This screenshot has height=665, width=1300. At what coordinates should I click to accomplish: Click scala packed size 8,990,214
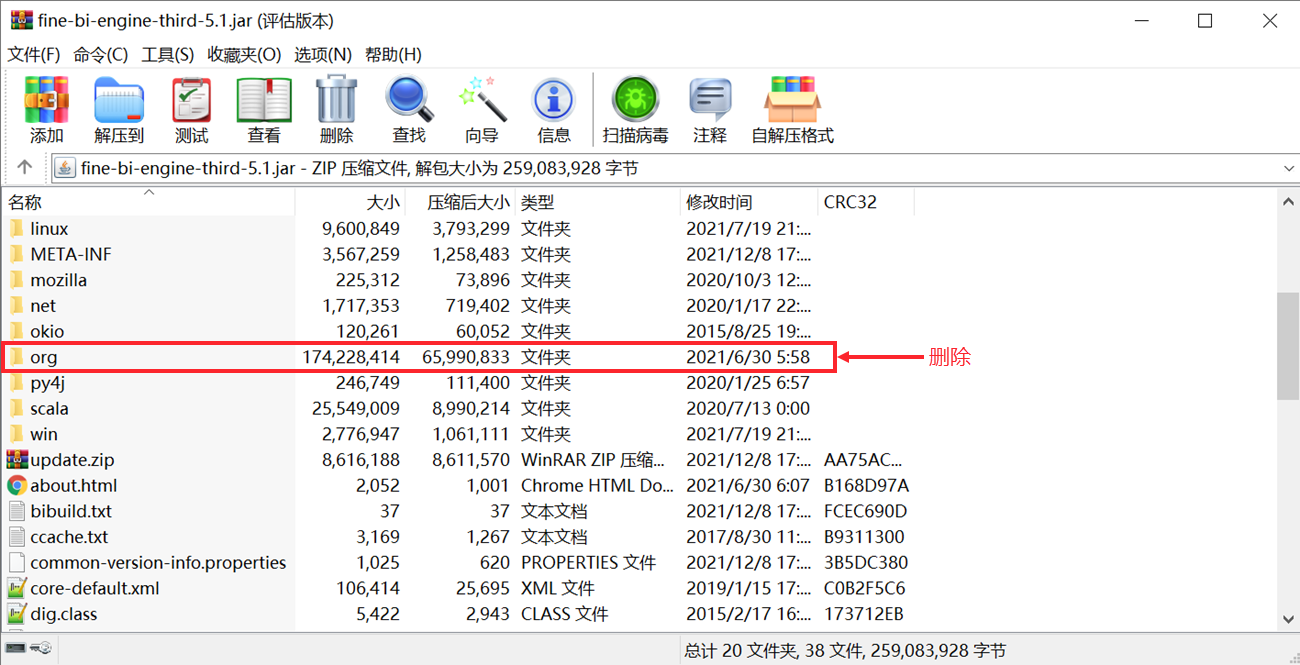pos(471,408)
